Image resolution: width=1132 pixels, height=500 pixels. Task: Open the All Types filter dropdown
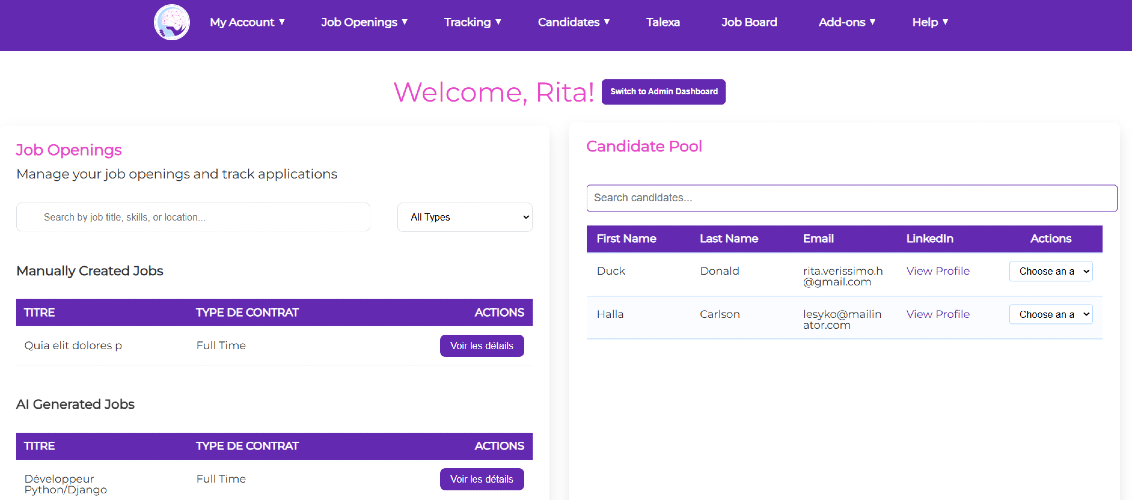tap(465, 216)
